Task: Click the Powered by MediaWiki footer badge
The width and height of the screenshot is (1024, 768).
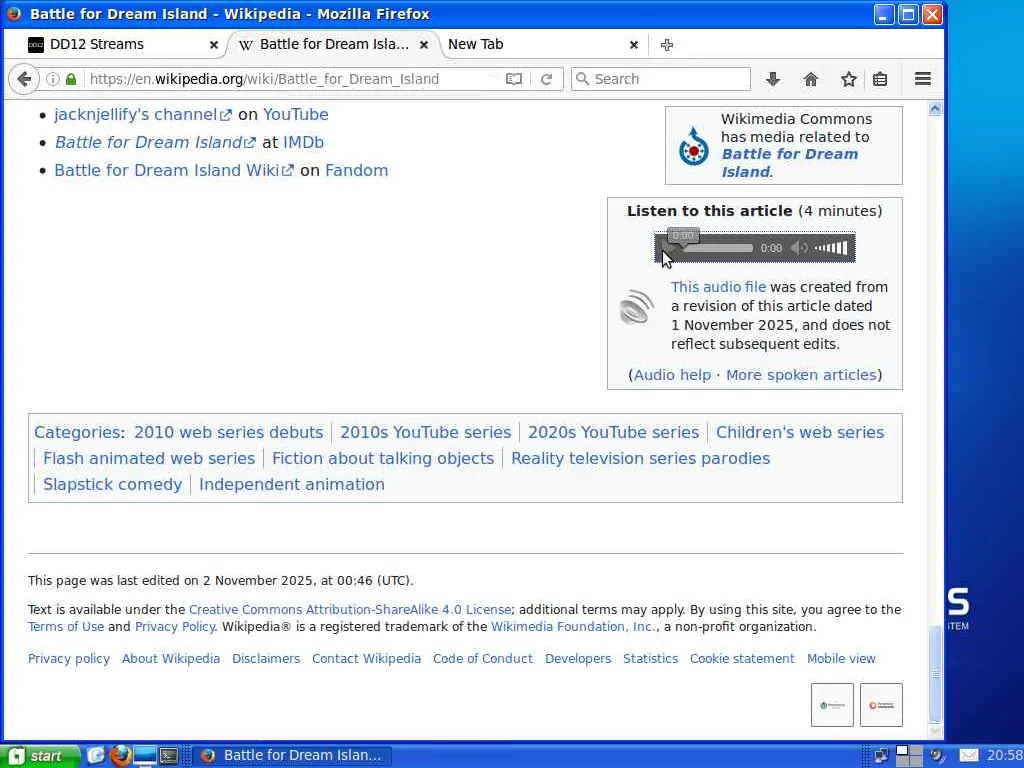Action: point(882,705)
